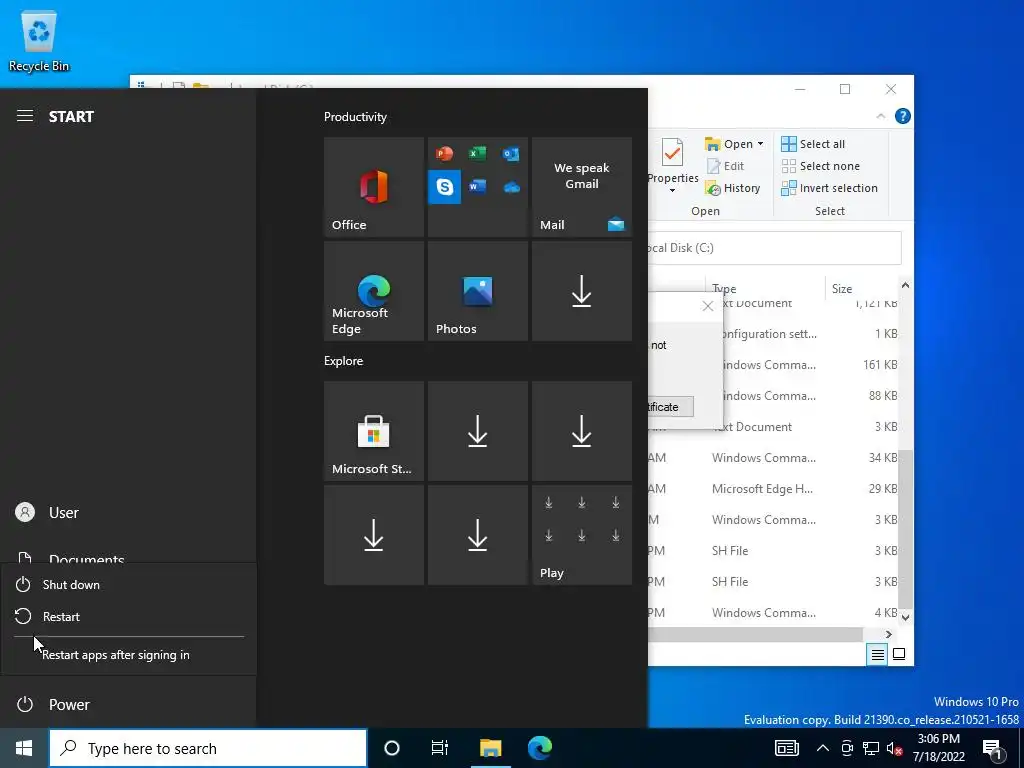Expand the Open dropdown arrow in ribbon
The image size is (1024, 768).
tap(760, 144)
